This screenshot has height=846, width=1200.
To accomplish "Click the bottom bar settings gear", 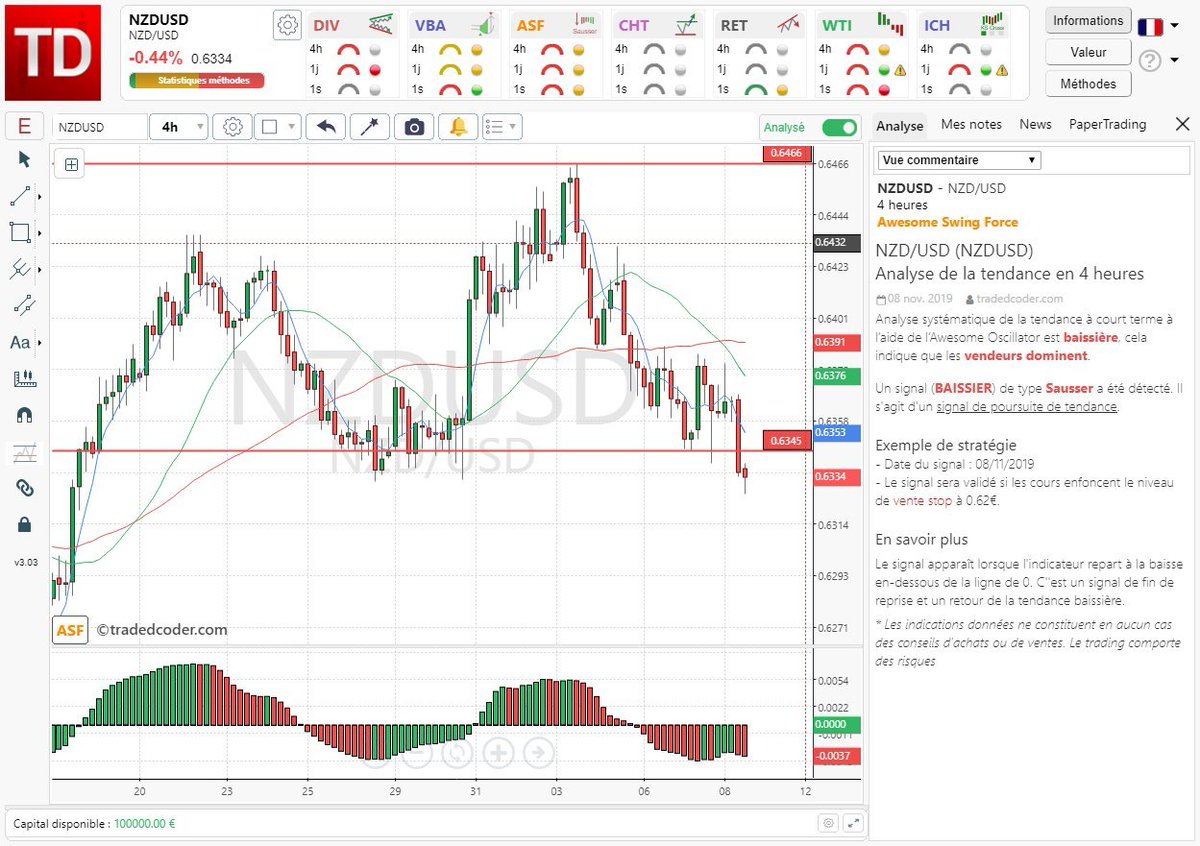I will tap(828, 823).
